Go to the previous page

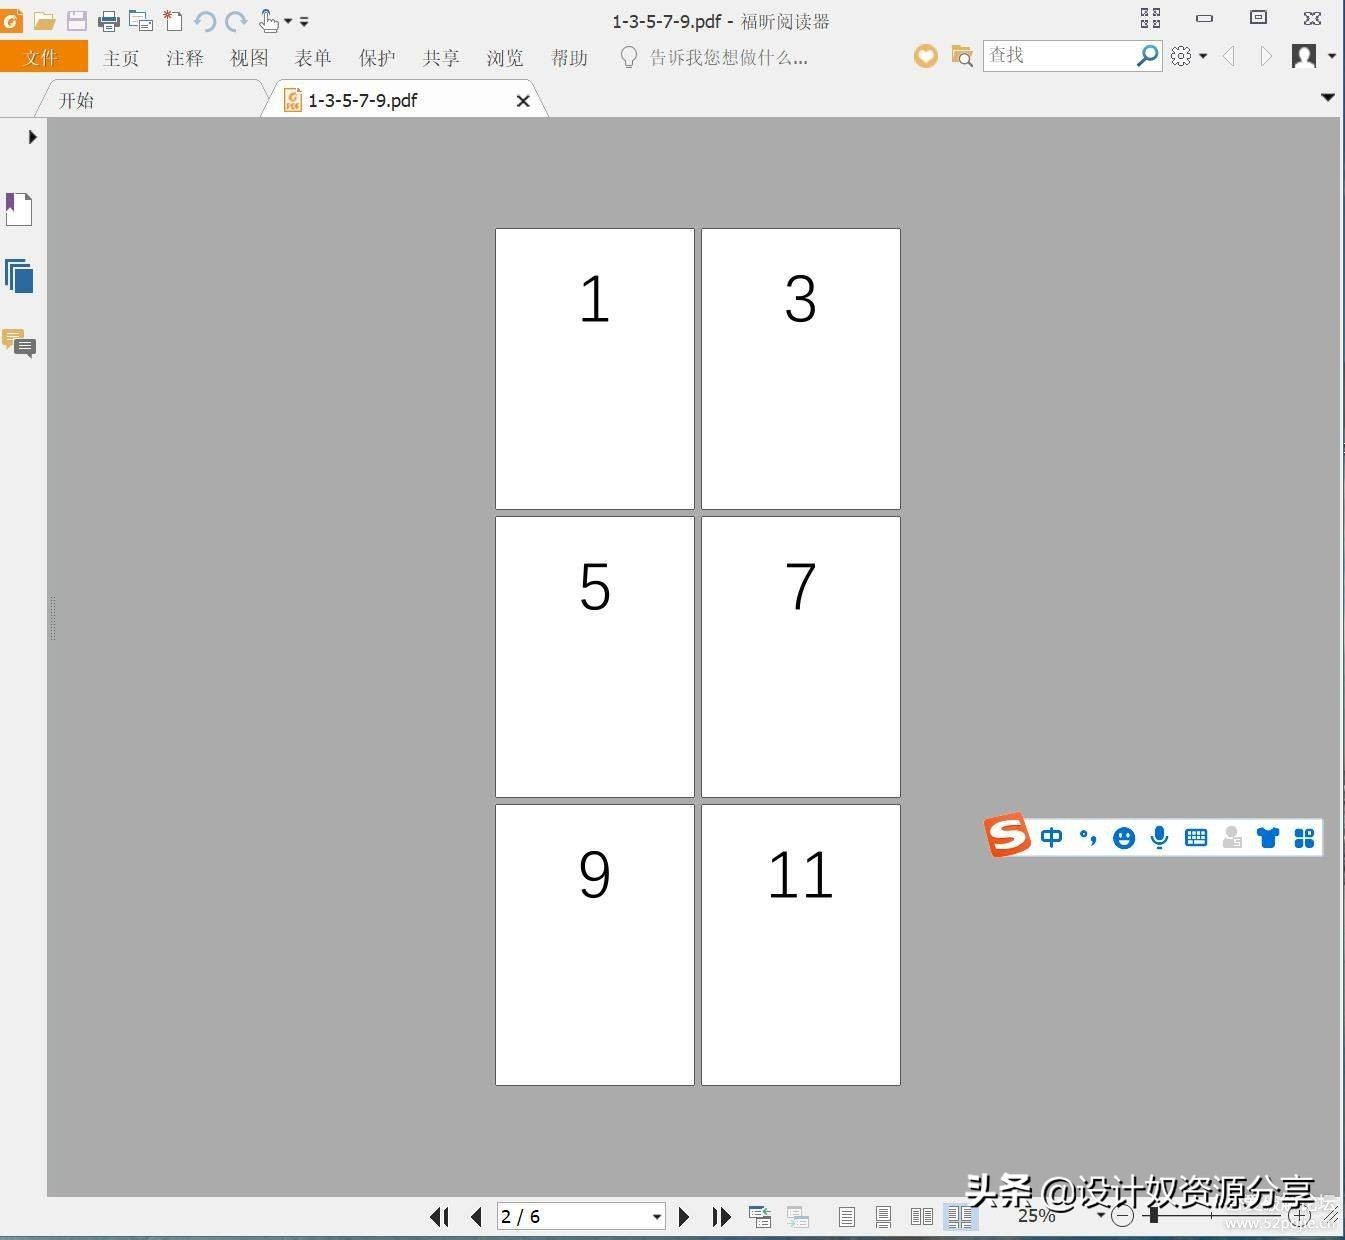tap(476, 1216)
